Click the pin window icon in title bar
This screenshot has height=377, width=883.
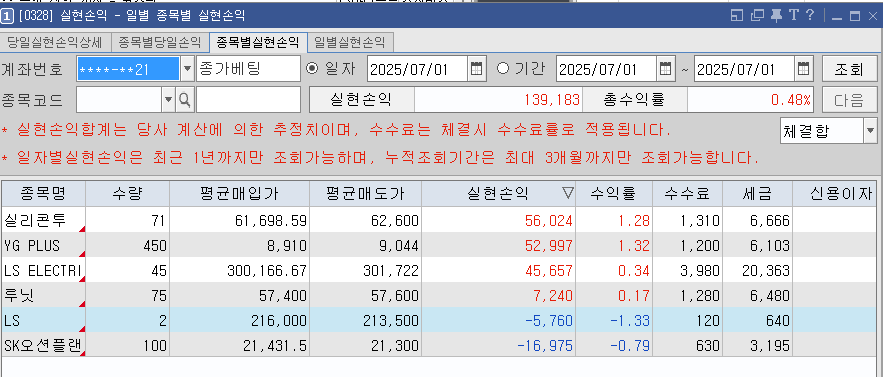[x=777, y=16]
